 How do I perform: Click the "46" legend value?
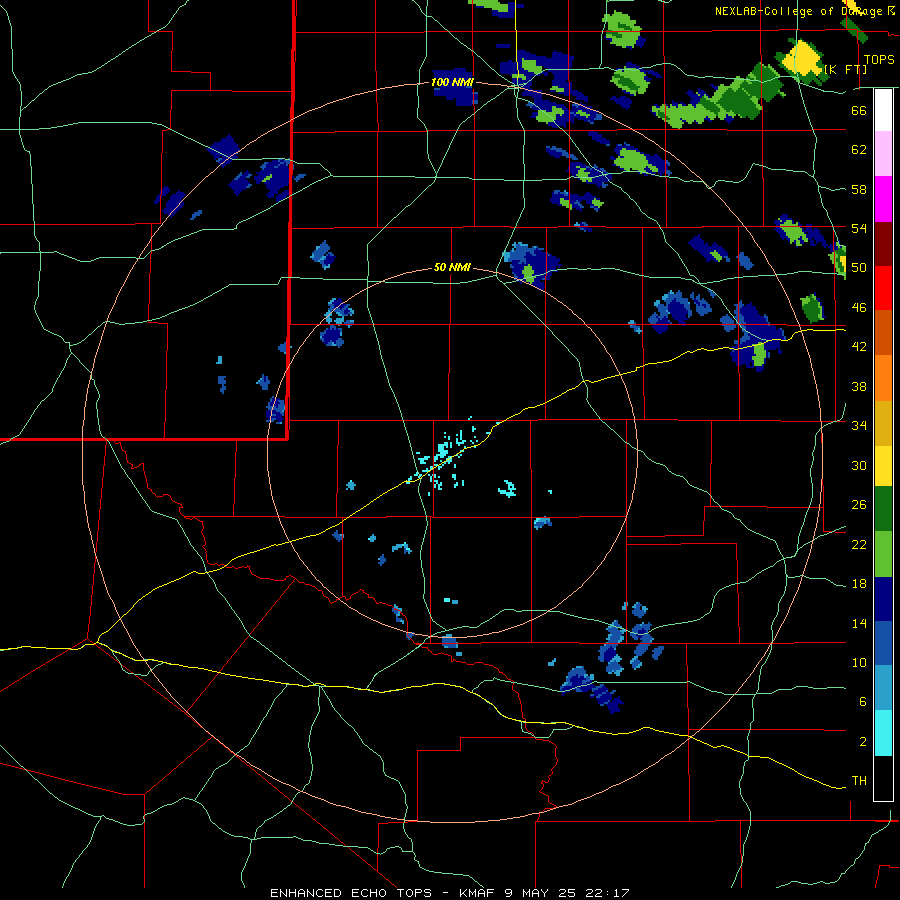point(859,308)
